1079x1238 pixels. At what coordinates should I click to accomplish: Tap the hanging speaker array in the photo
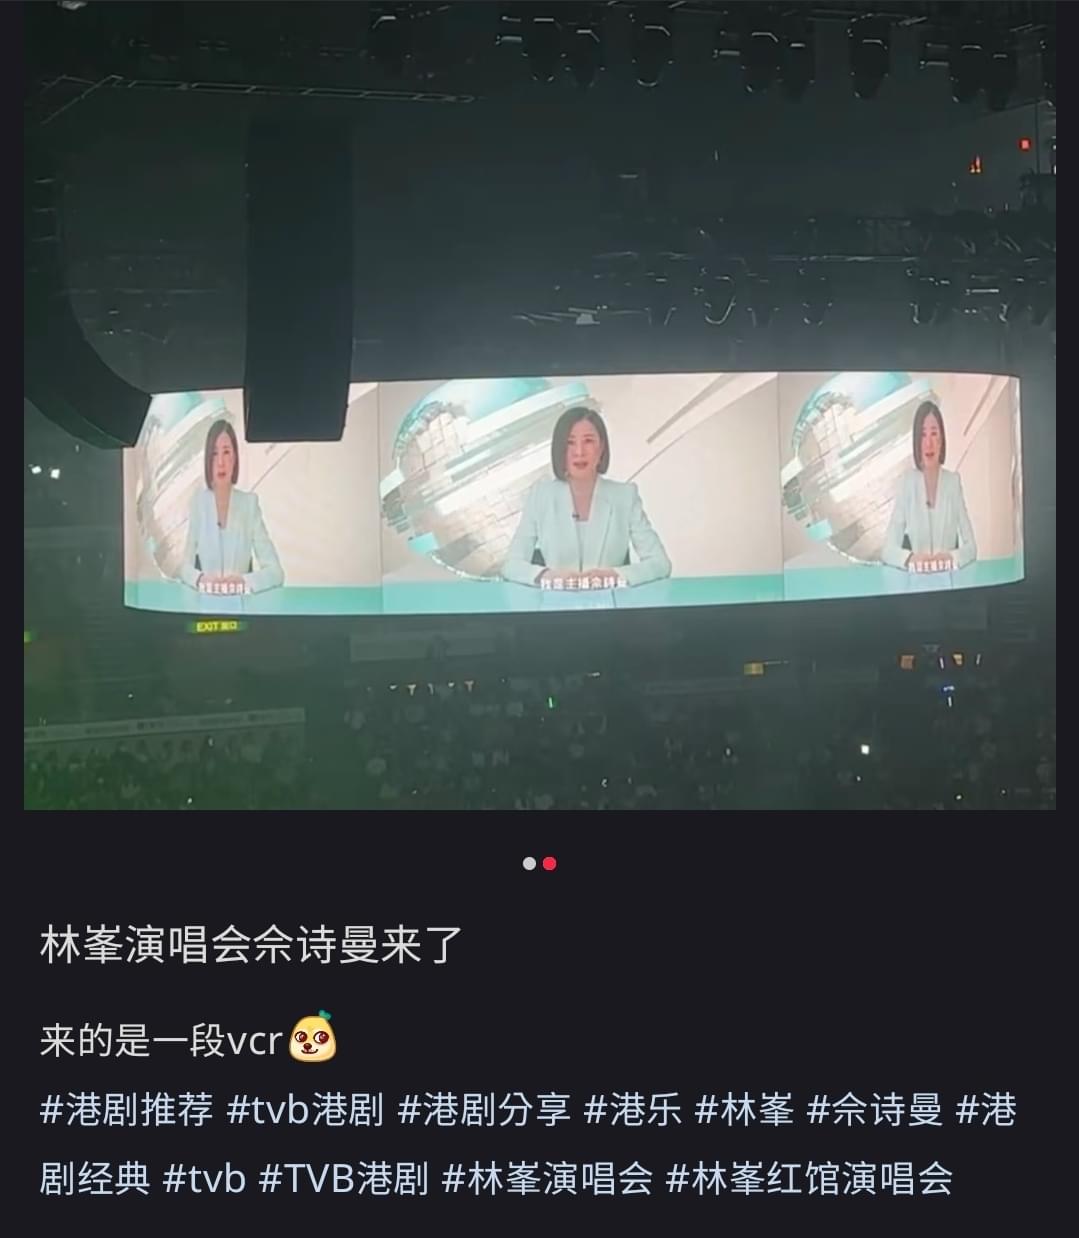point(298,280)
